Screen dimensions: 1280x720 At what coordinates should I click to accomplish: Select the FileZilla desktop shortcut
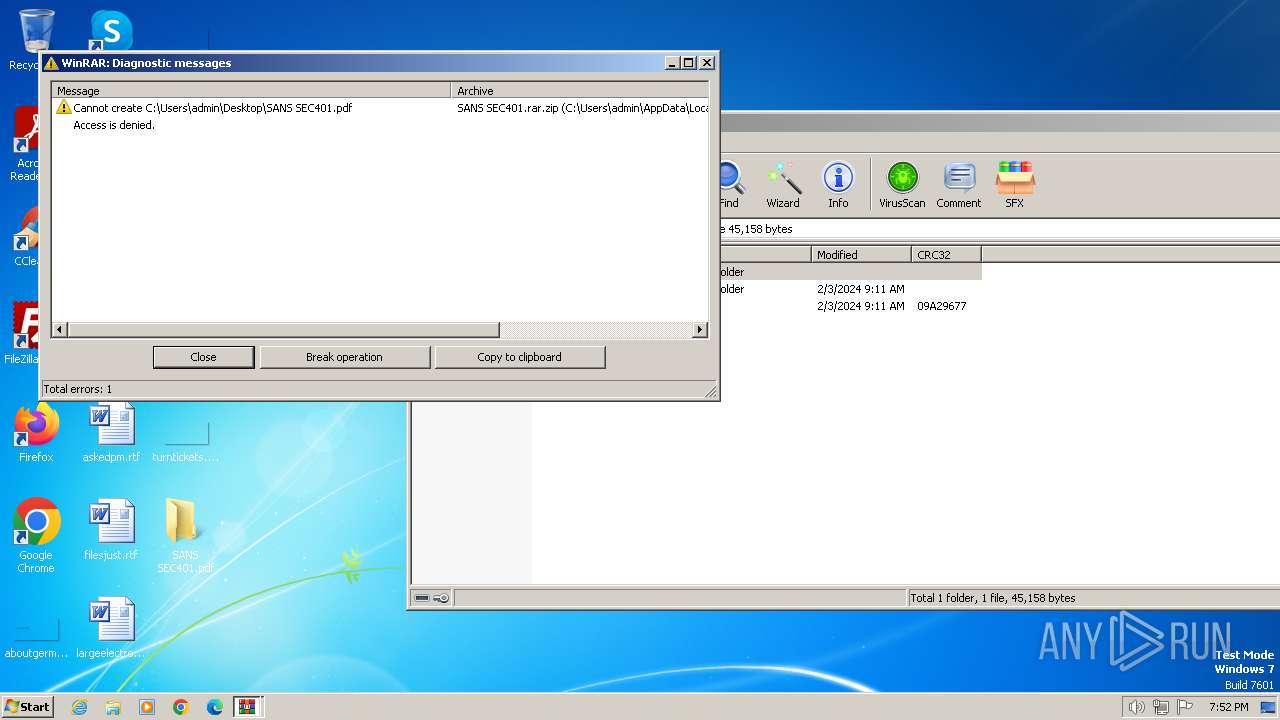click(x=24, y=334)
